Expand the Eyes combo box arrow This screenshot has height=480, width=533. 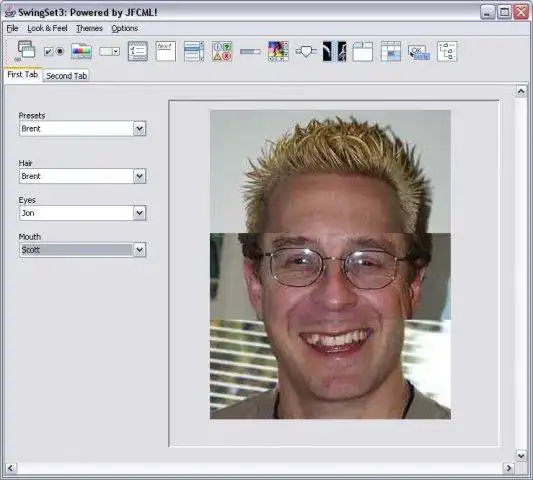[x=139, y=213]
